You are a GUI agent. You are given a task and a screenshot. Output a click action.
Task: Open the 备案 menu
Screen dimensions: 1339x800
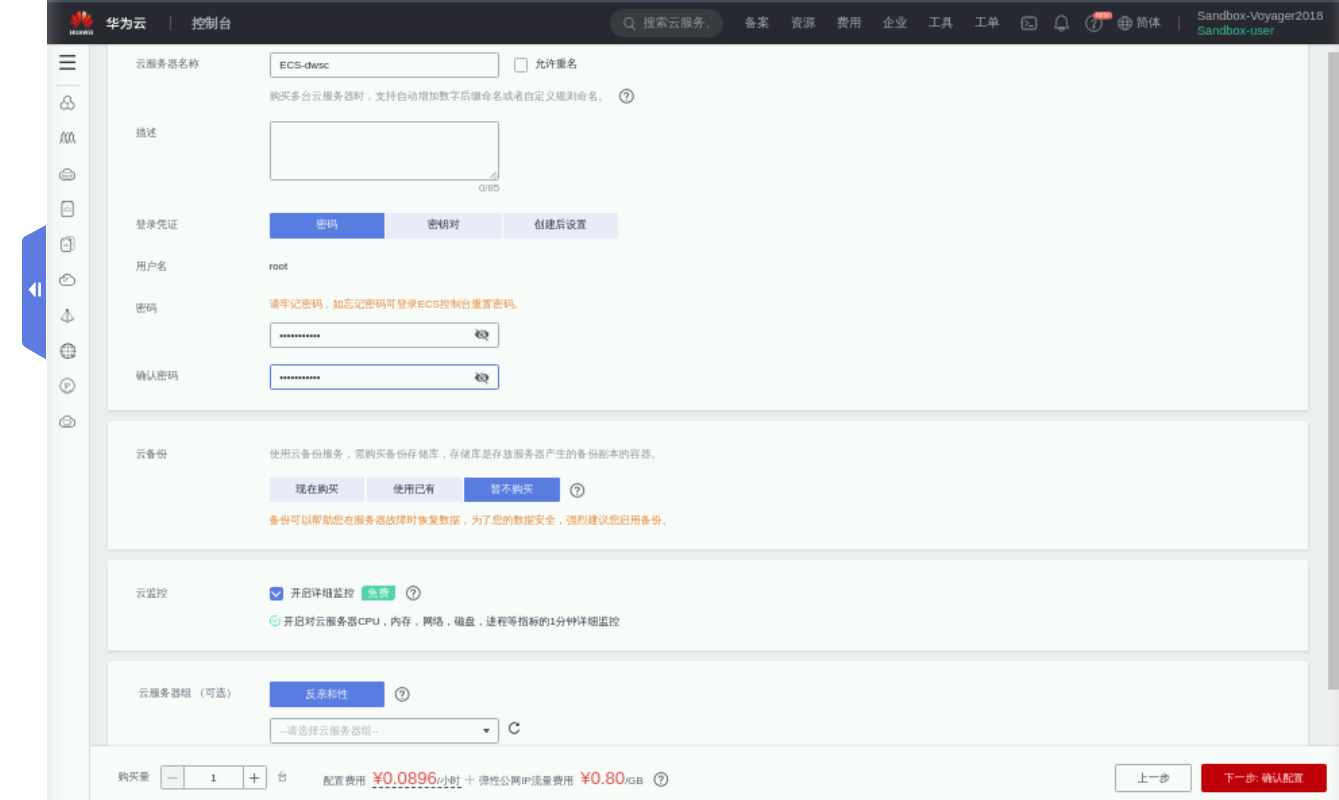coord(757,23)
